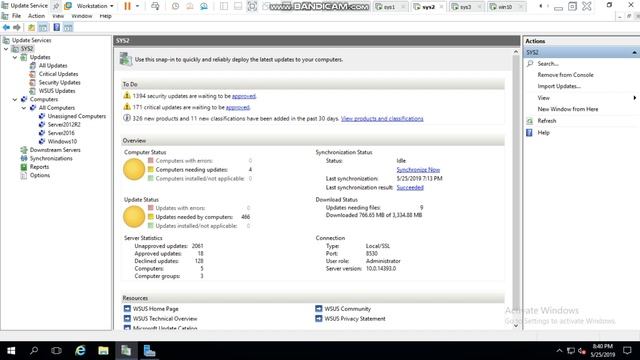Switch to the sys1 VM tab
640x360 pixels.
pyautogui.click(x=390, y=7)
